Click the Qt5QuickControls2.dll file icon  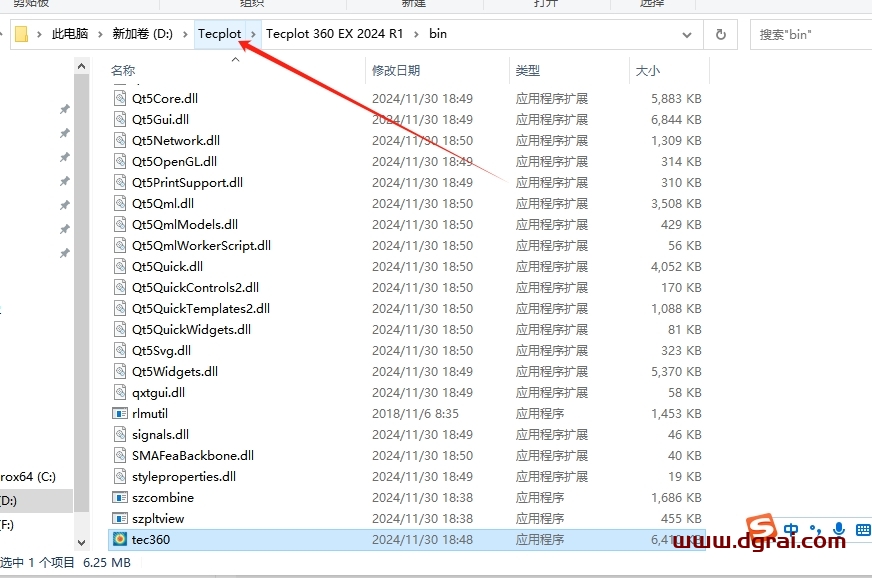pos(120,288)
